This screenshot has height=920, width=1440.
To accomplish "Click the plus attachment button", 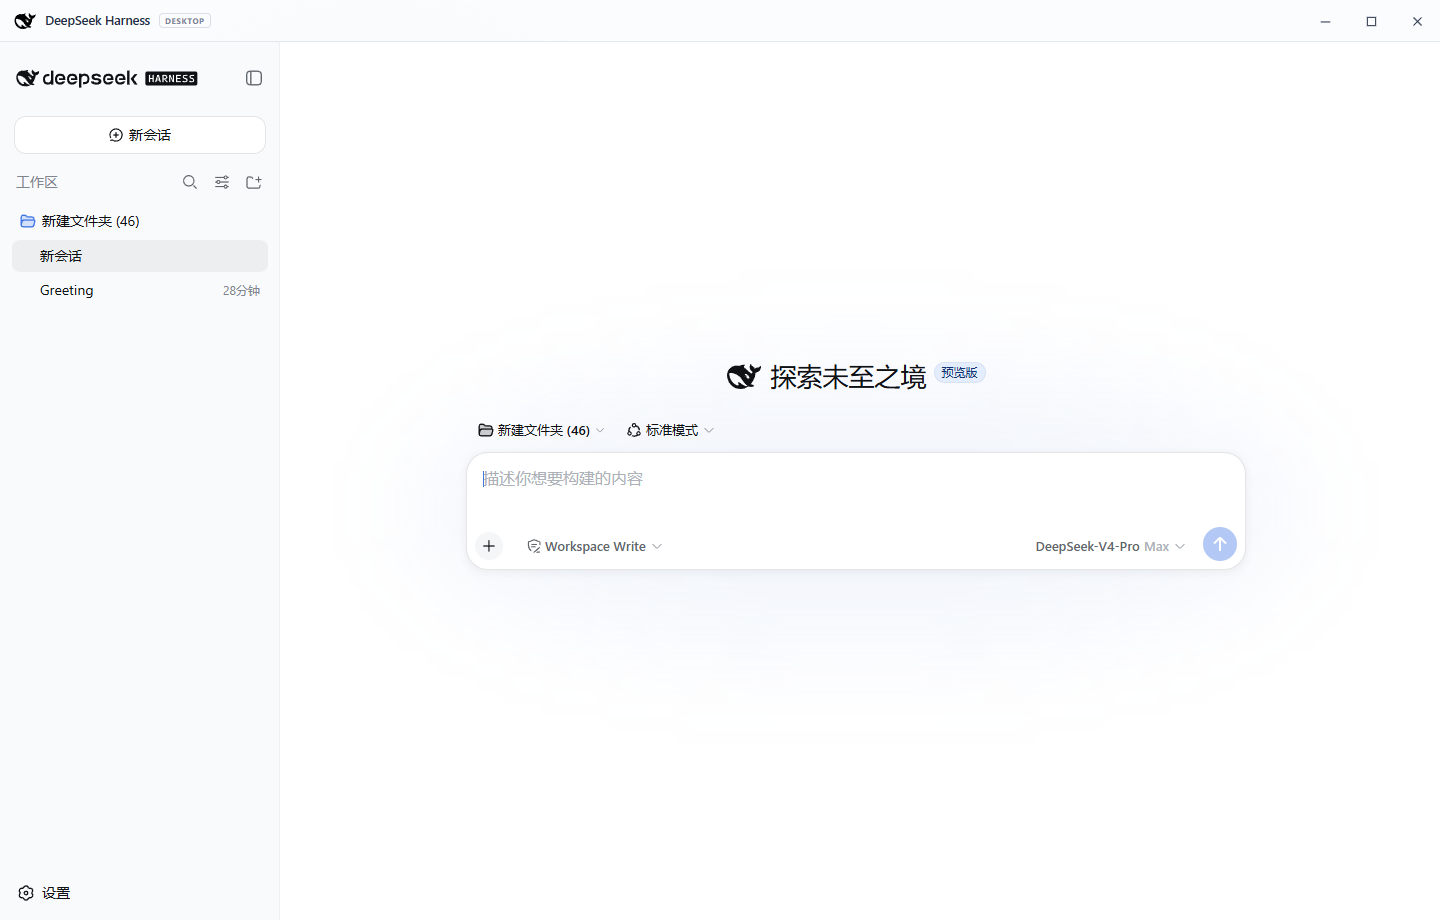I will click(489, 546).
